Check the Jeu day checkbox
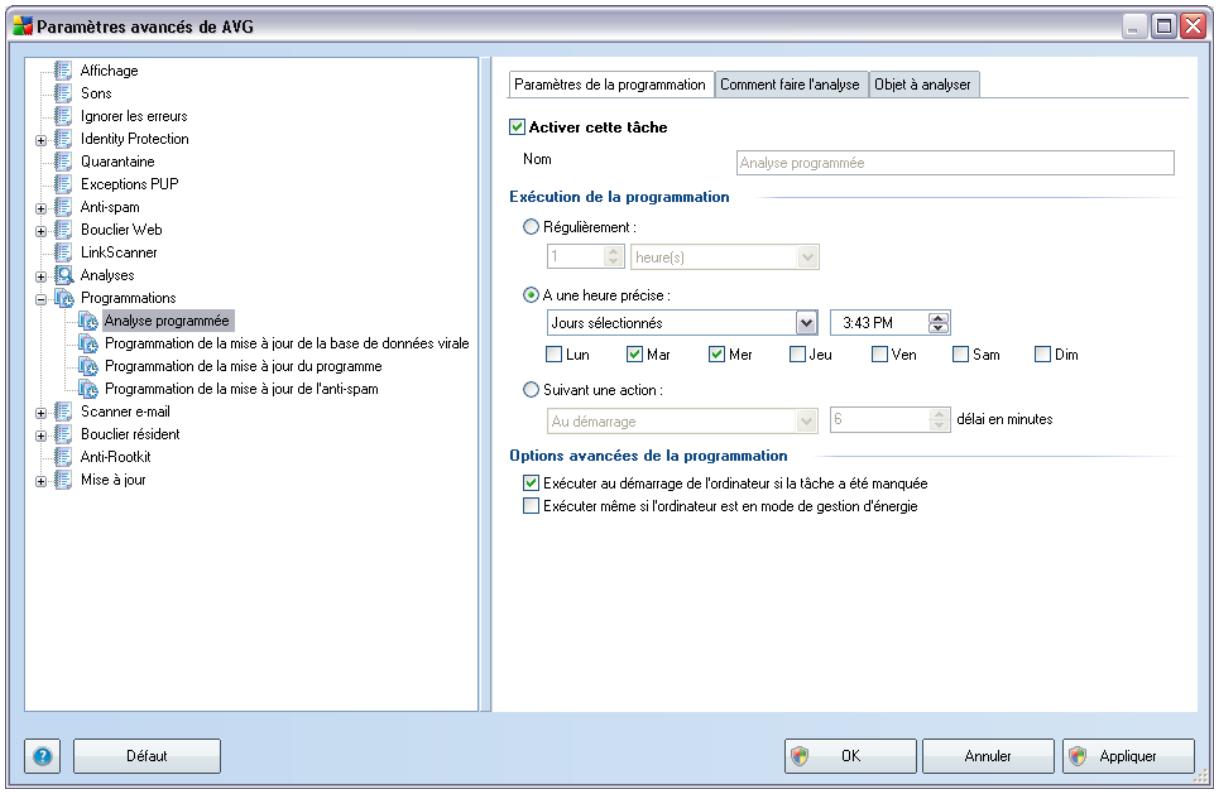1220x795 pixels. [x=796, y=354]
